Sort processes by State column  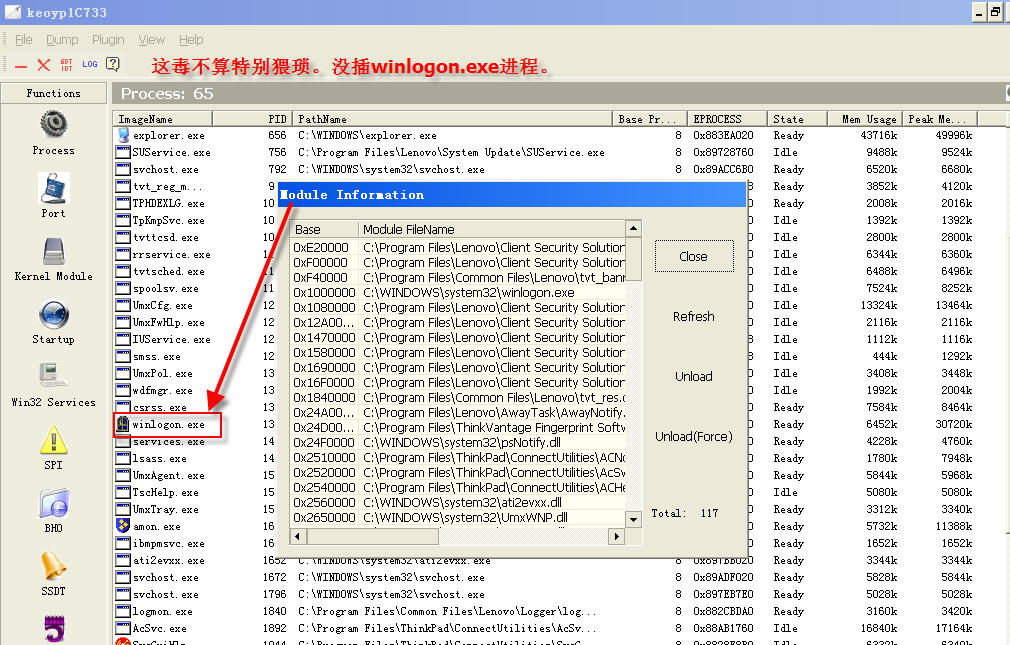[x=797, y=119]
